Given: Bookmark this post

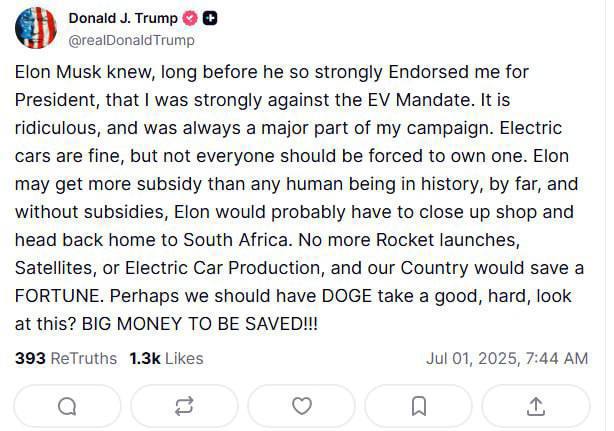Looking at the screenshot, I should coord(419,406).
